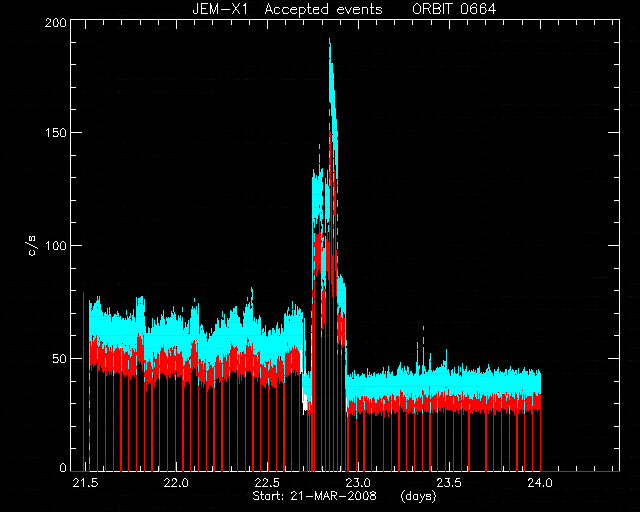Image resolution: width=640 pixels, height=512 pixels.
Task: Click the 24.0 x-axis tick label
Action: 540,483
